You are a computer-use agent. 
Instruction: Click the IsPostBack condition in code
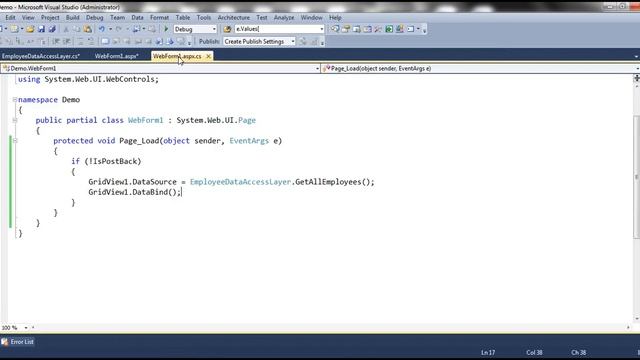(x=115, y=161)
